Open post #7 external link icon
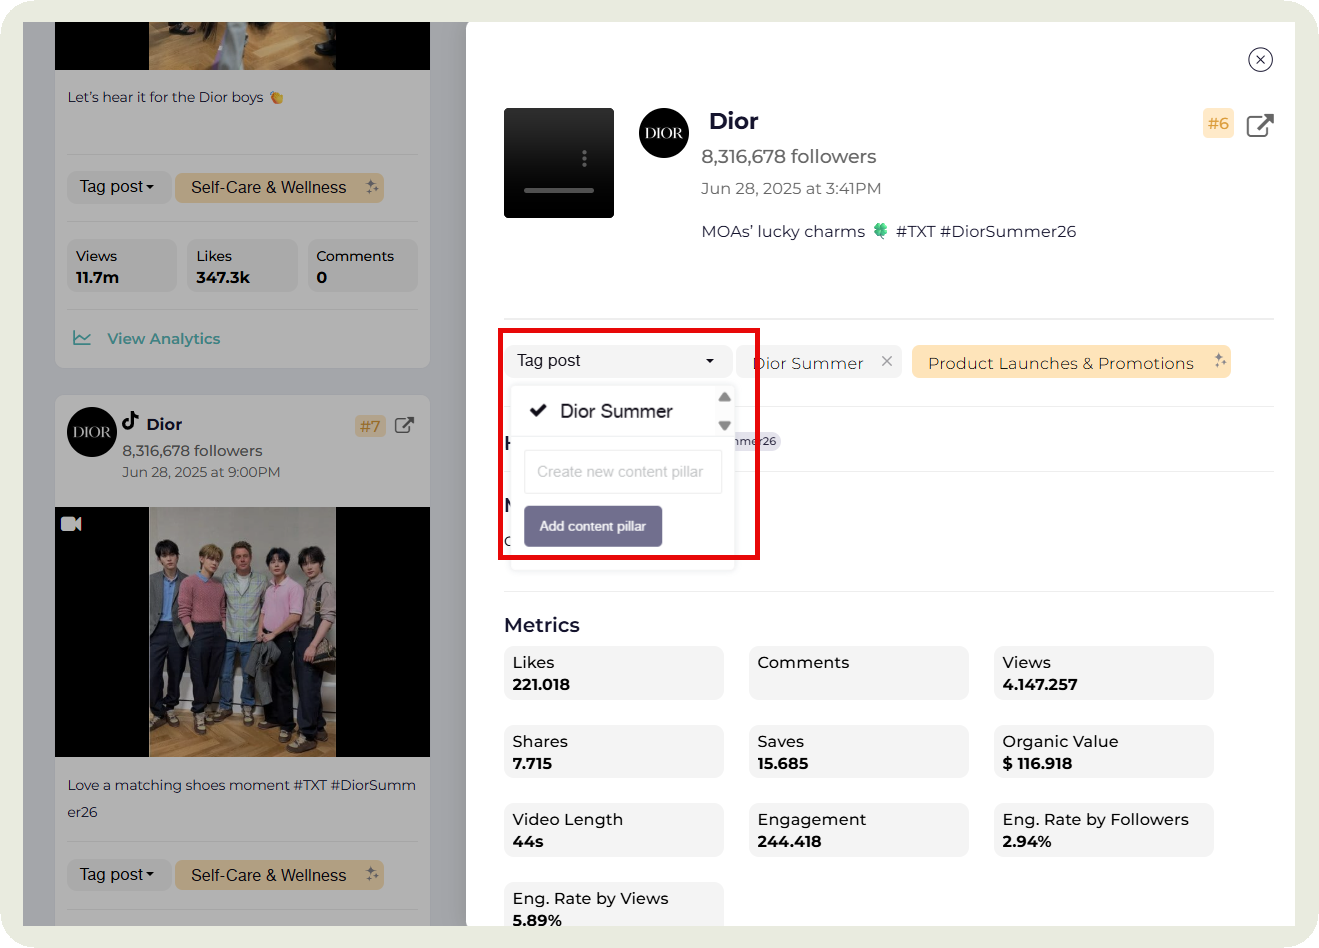Screen dimensions: 1319x948 coord(404,425)
